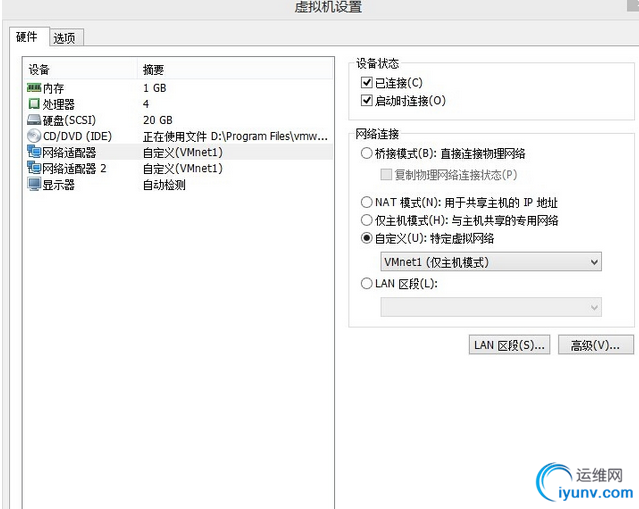Open the LAN 区段 segment dropdown

(491, 307)
